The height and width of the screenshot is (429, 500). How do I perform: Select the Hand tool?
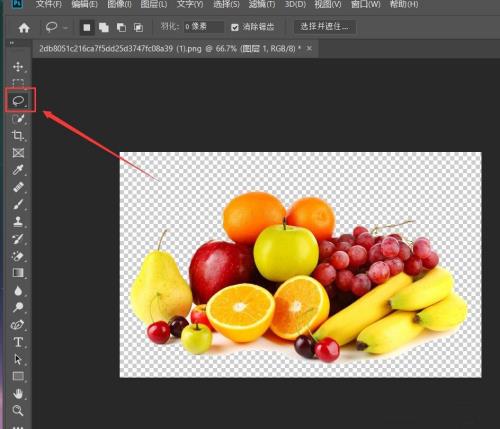(18, 394)
